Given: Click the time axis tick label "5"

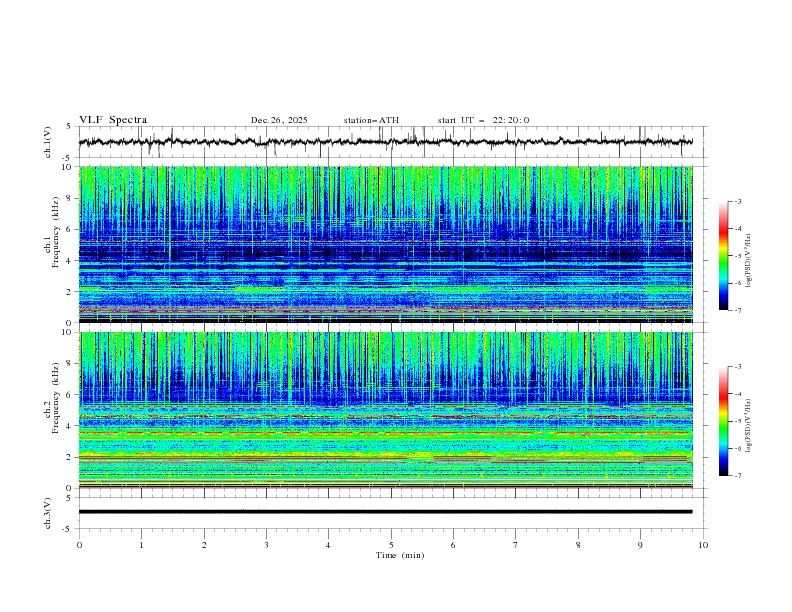Looking at the screenshot, I should [x=391, y=545].
